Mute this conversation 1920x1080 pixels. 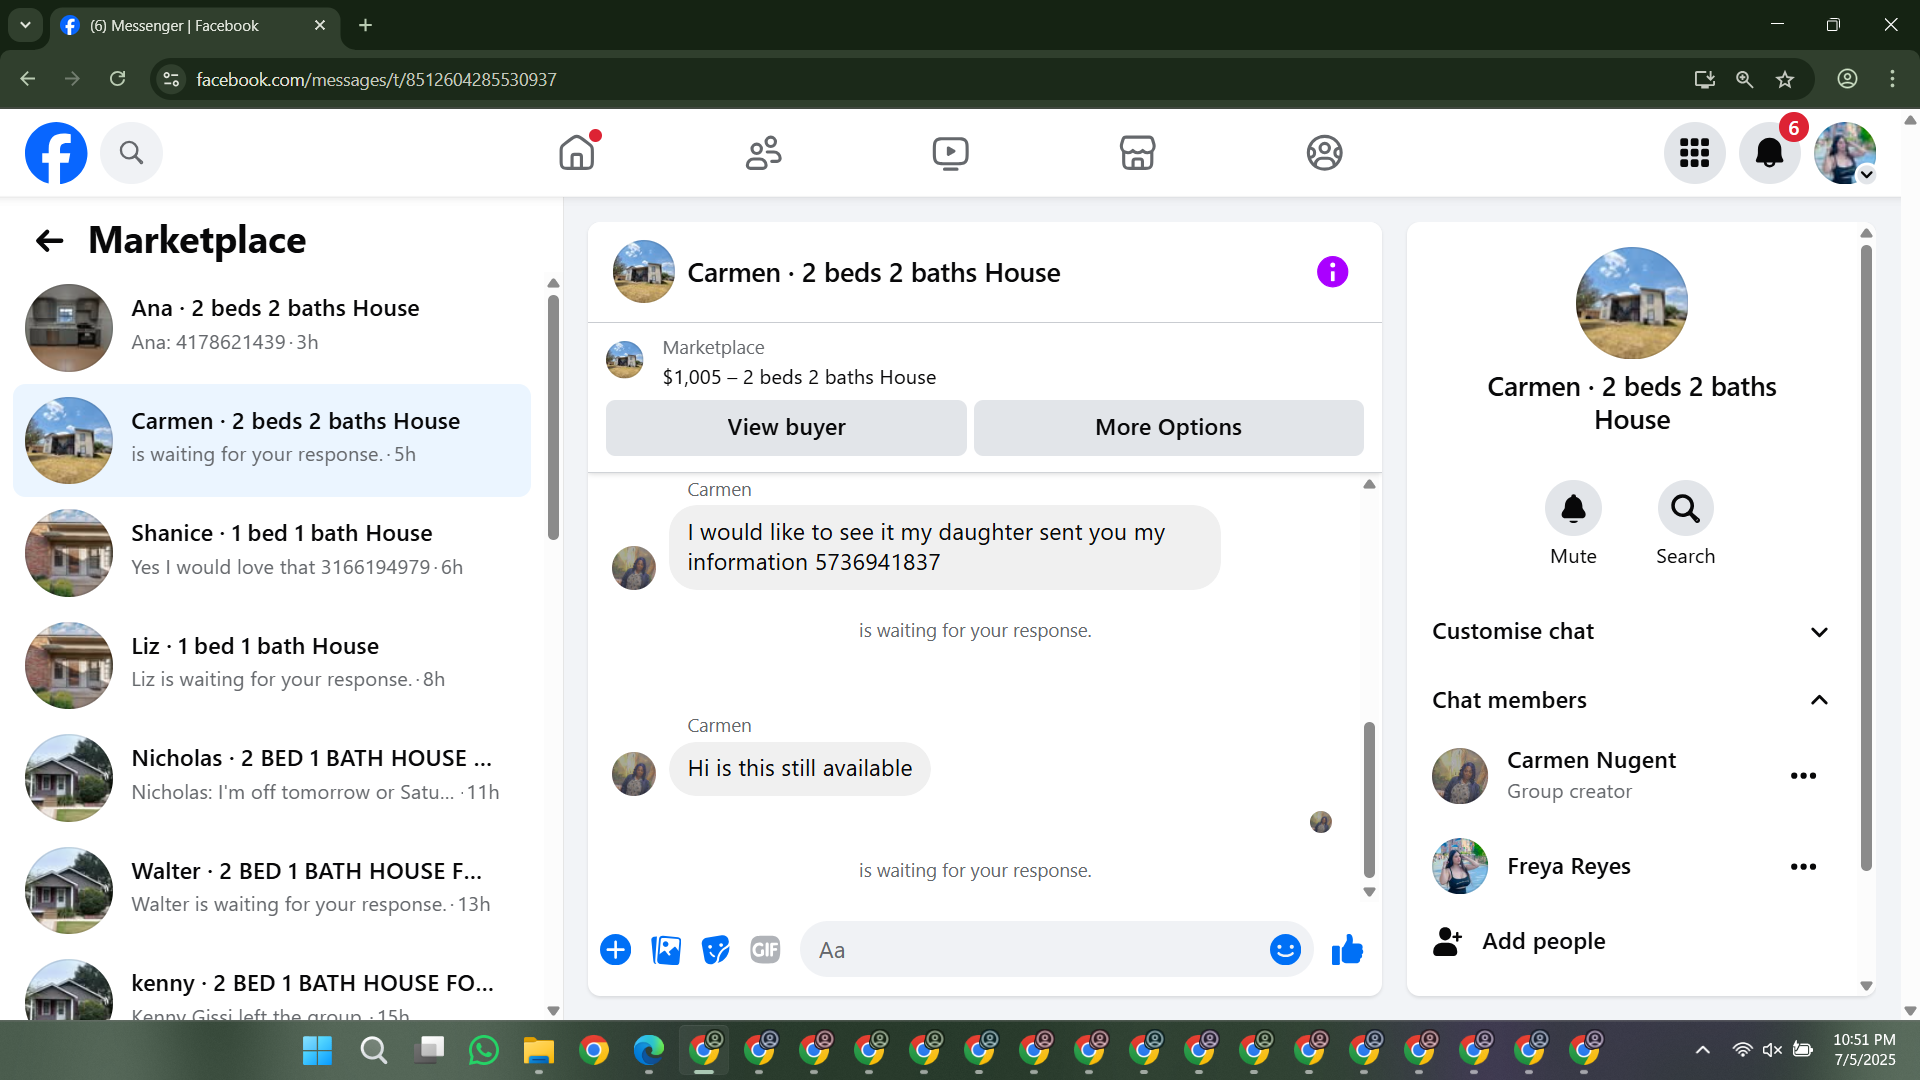click(1573, 509)
